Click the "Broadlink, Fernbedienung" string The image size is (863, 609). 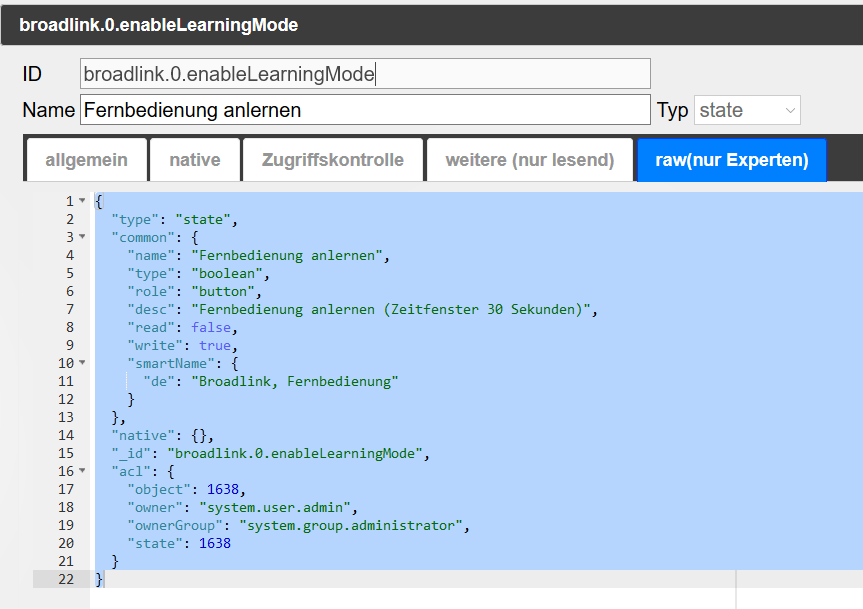click(294, 381)
